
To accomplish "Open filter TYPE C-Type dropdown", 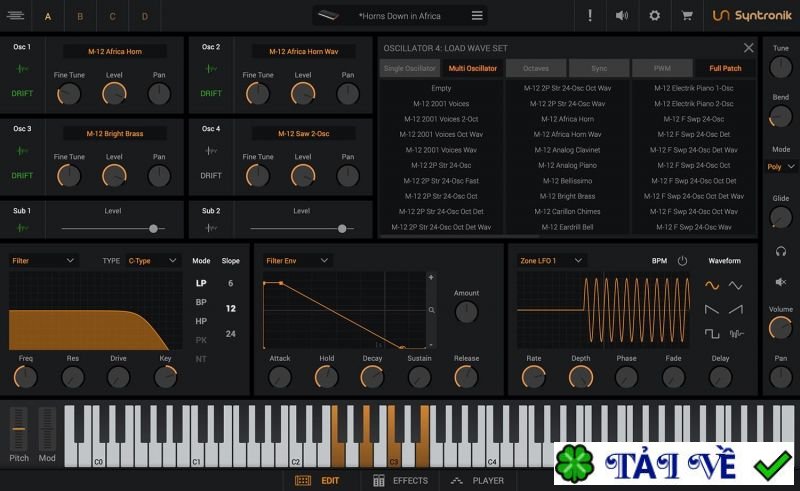I will (x=152, y=261).
